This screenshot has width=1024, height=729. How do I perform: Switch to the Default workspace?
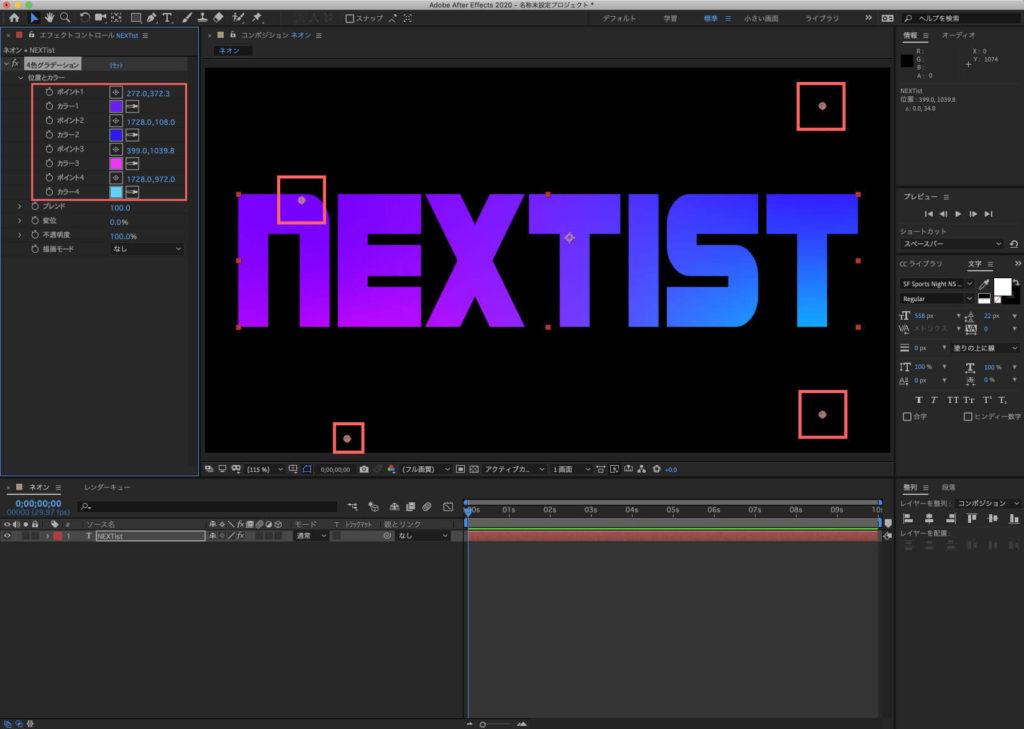pyautogui.click(x=619, y=18)
